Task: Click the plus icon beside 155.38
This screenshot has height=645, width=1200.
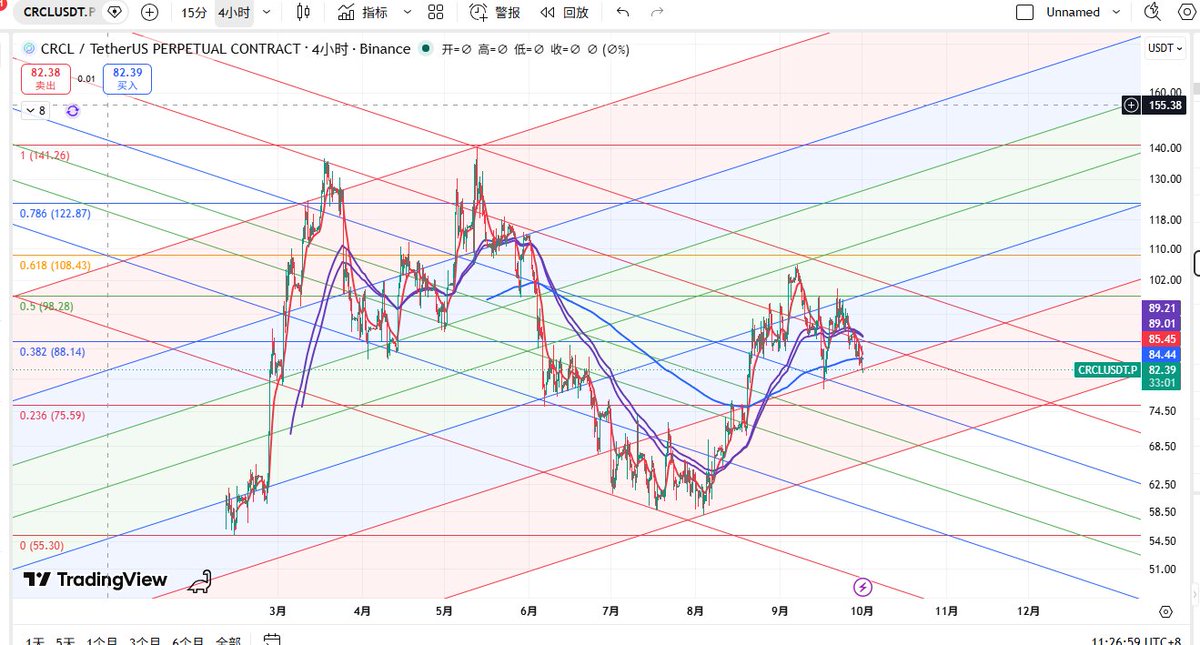Action: point(1130,105)
